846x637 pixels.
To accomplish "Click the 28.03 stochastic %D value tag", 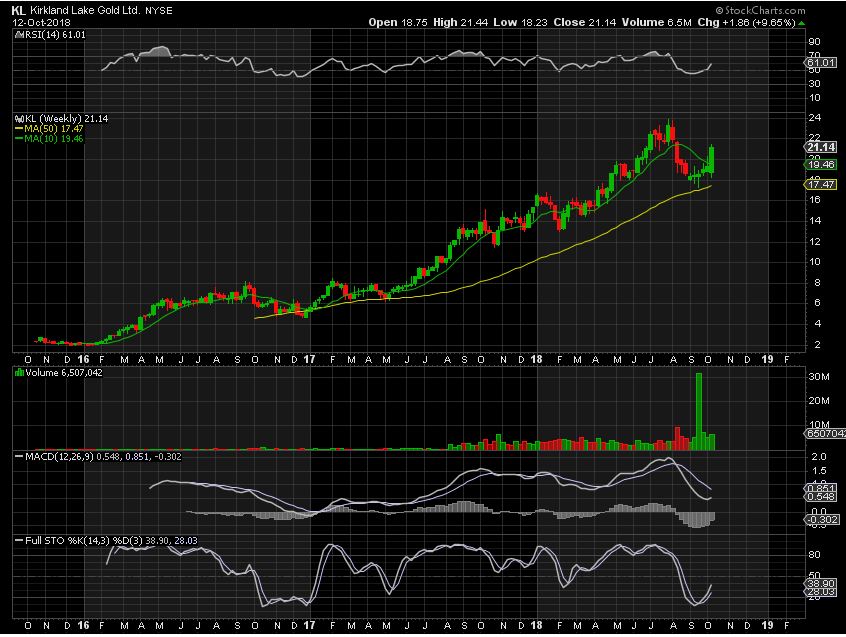I will coord(821,592).
